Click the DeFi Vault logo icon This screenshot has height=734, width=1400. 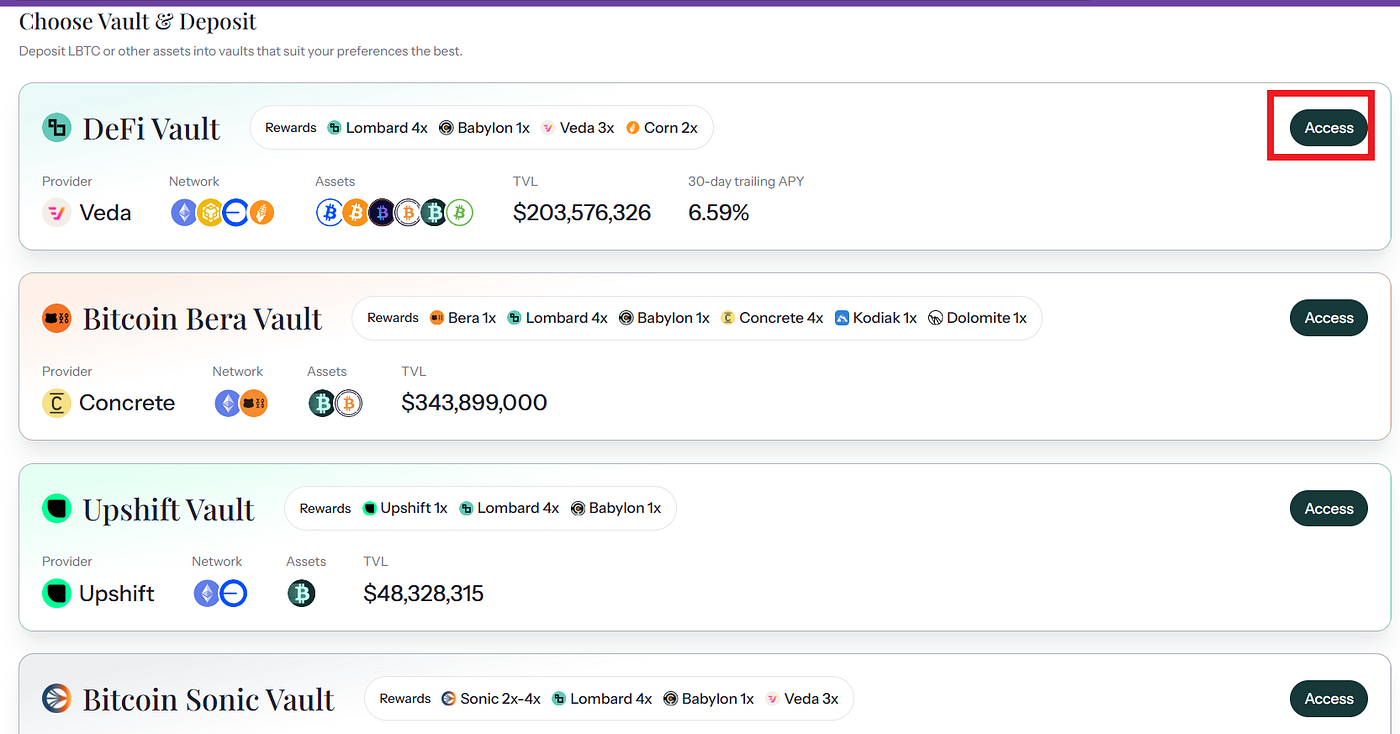[x=56, y=128]
